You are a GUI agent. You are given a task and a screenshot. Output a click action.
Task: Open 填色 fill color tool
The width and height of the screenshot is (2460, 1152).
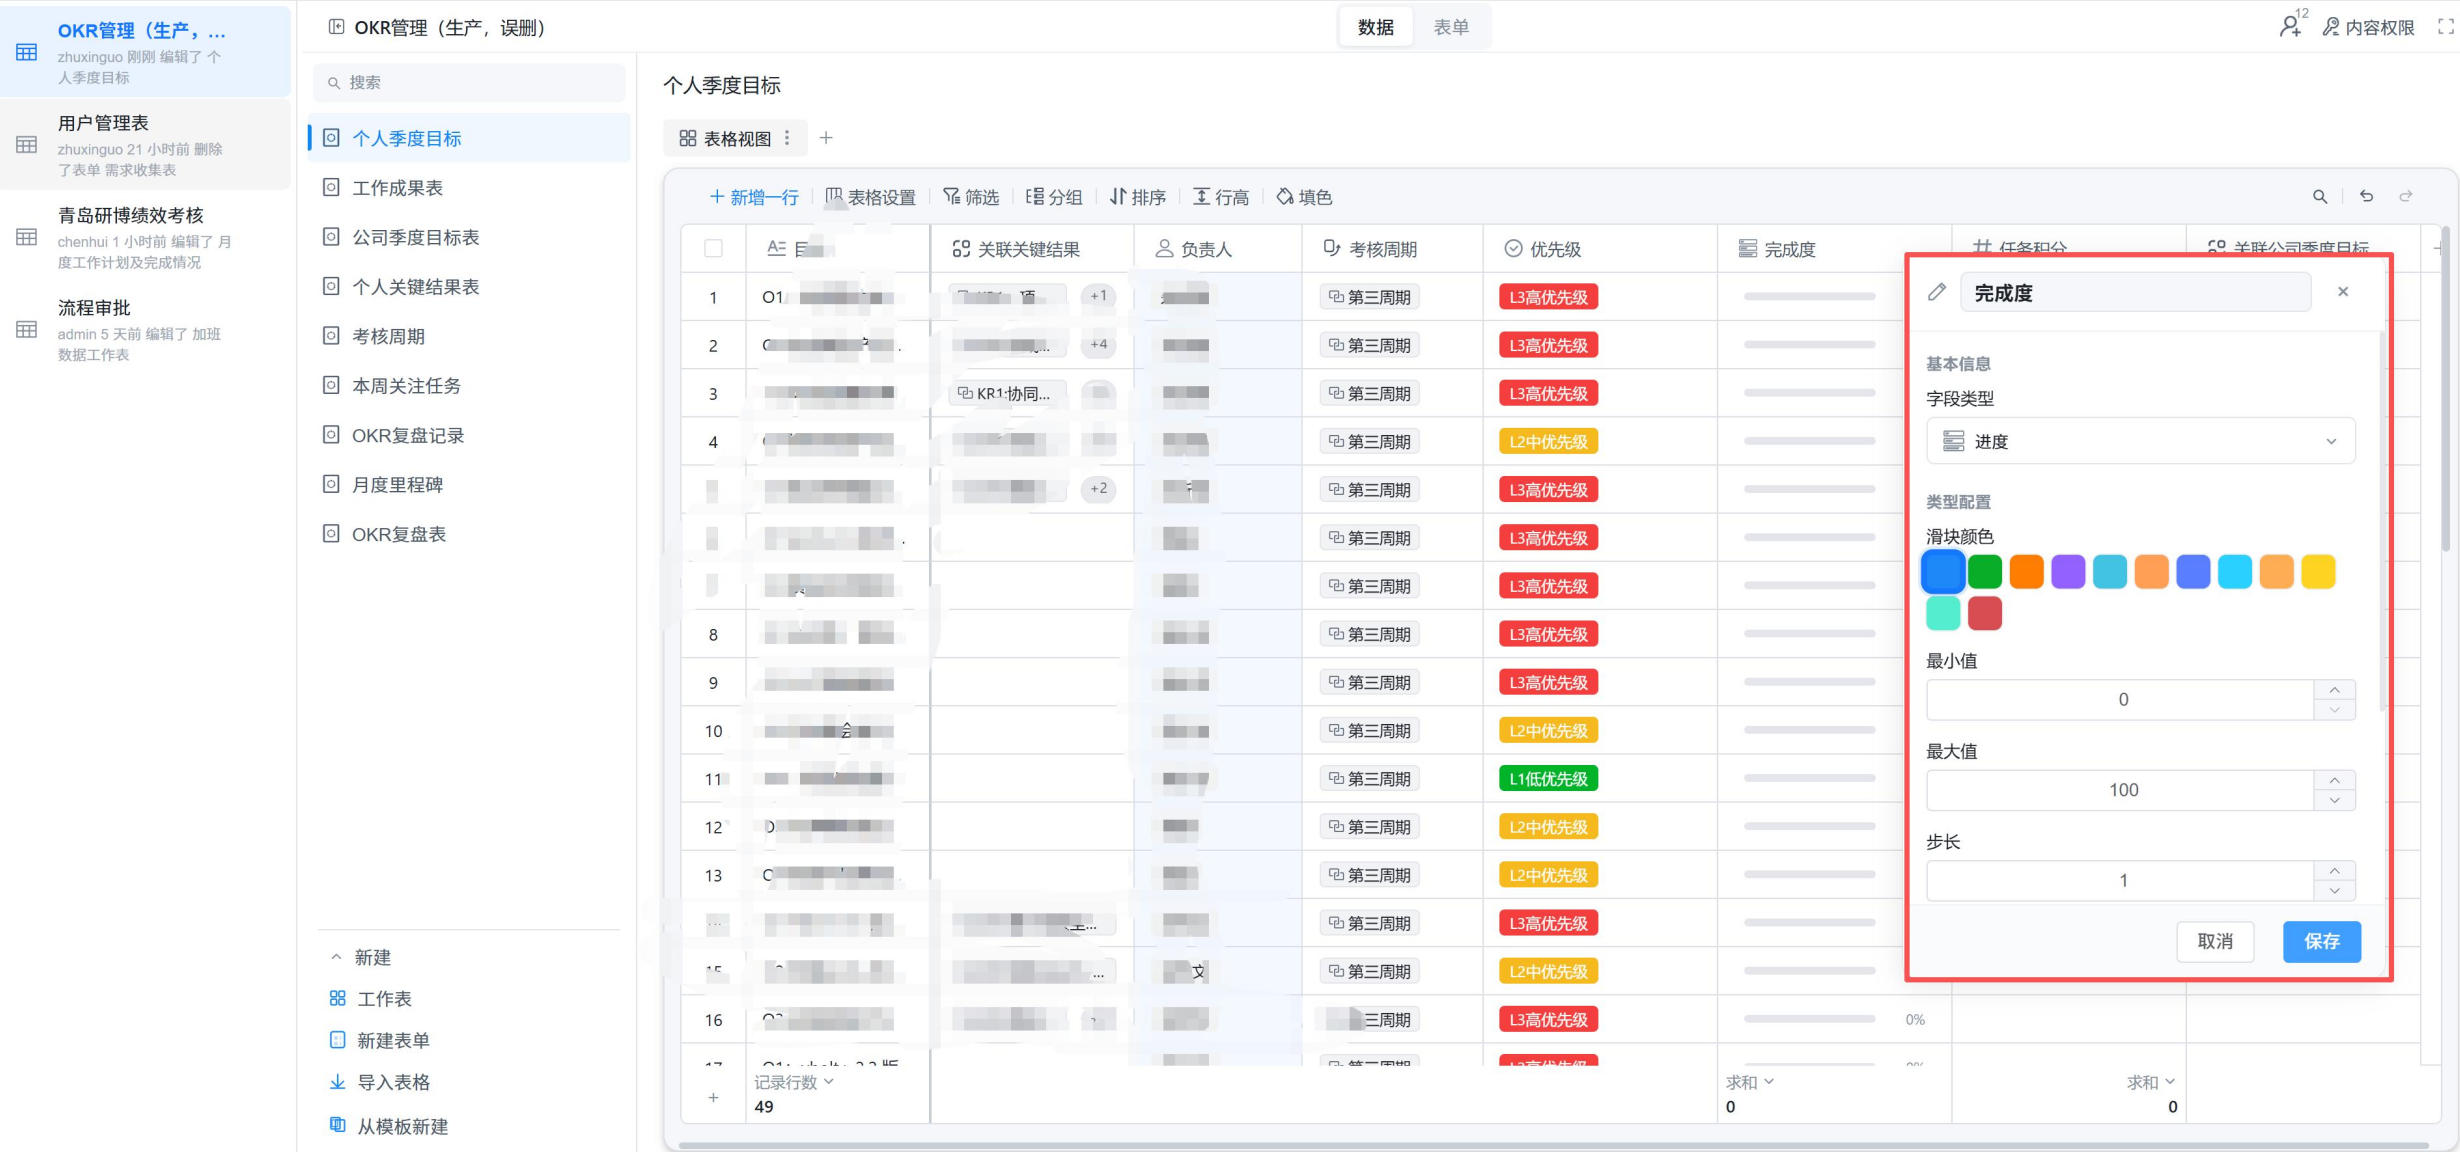[x=1304, y=197]
